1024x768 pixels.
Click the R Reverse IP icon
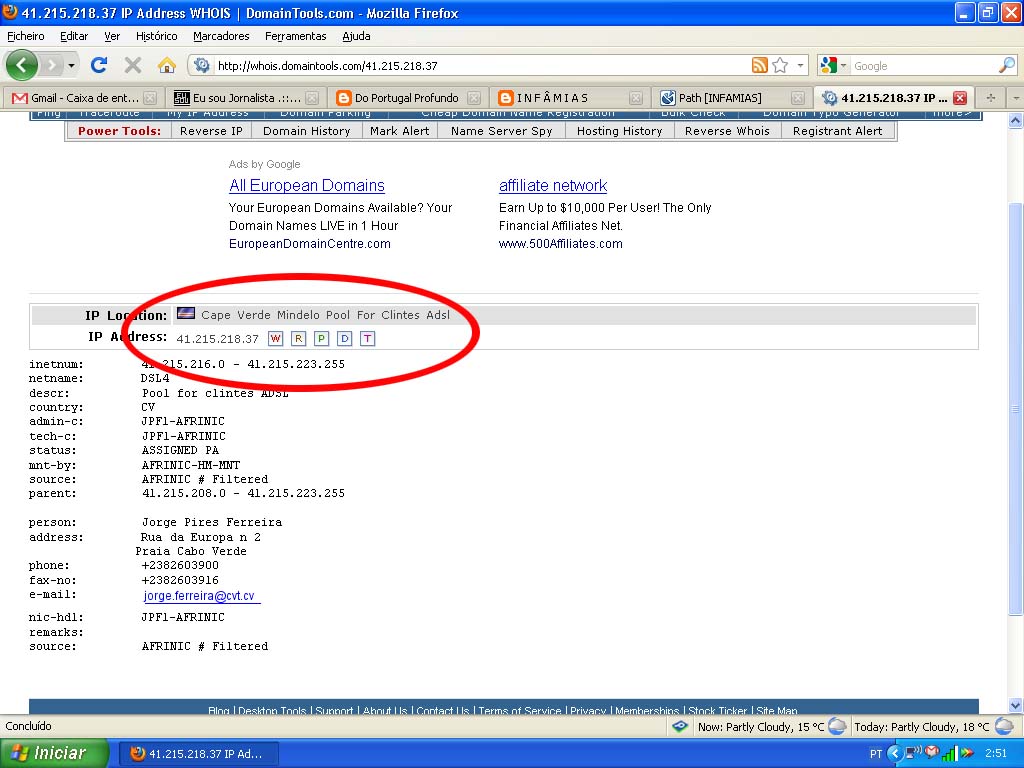click(298, 338)
